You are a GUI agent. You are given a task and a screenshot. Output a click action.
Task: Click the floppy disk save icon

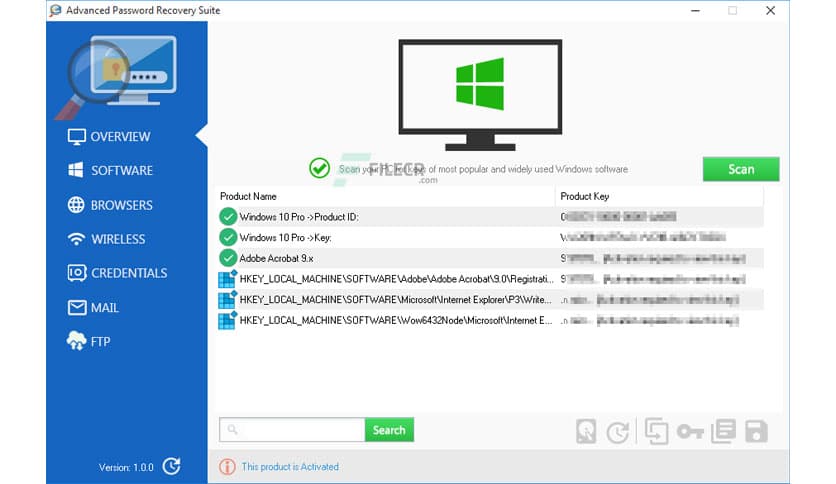click(756, 431)
